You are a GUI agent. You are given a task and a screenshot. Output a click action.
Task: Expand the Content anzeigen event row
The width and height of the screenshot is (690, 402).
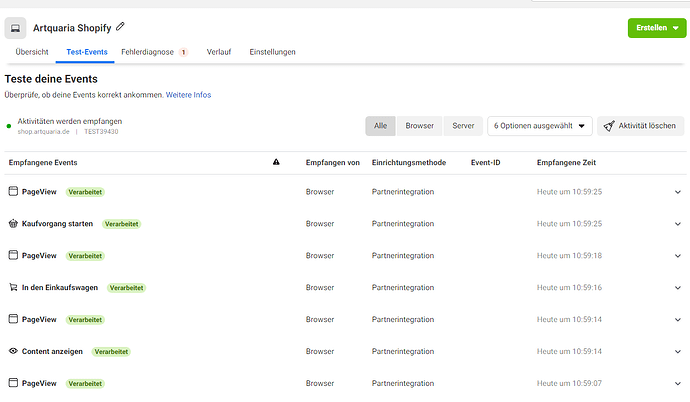[678, 352]
